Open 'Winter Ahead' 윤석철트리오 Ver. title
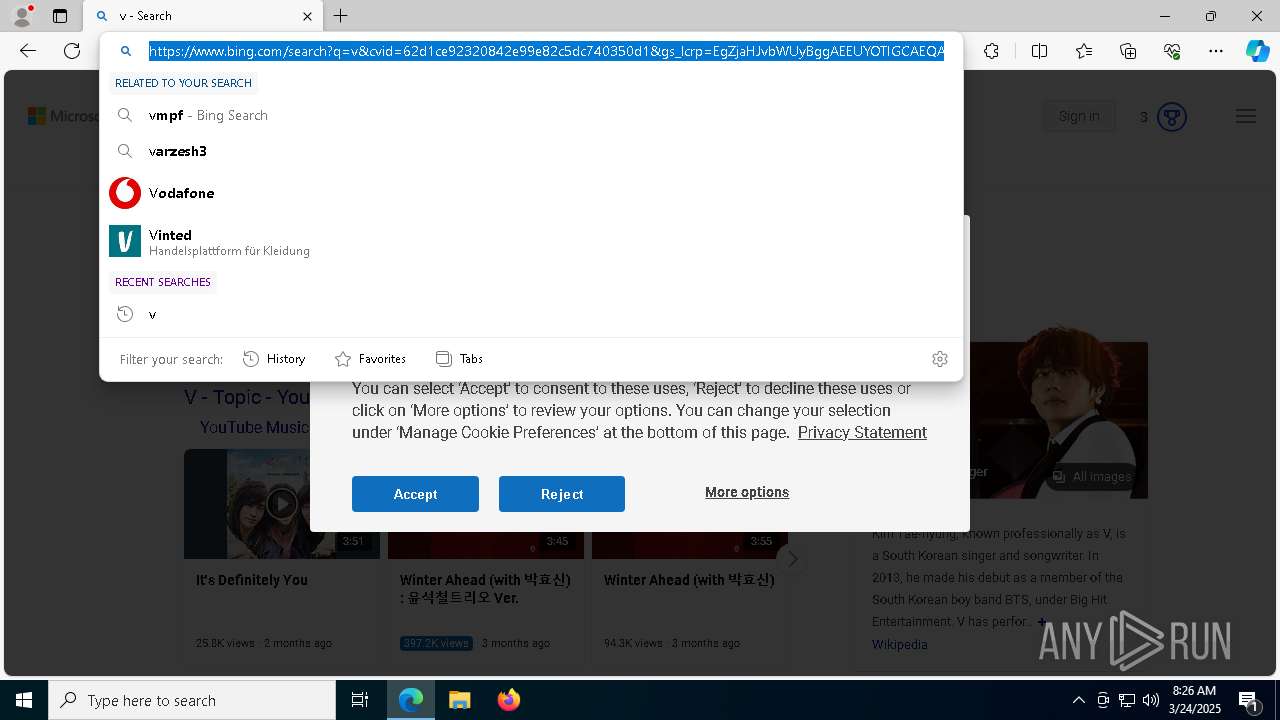 (x=485, y=589)
